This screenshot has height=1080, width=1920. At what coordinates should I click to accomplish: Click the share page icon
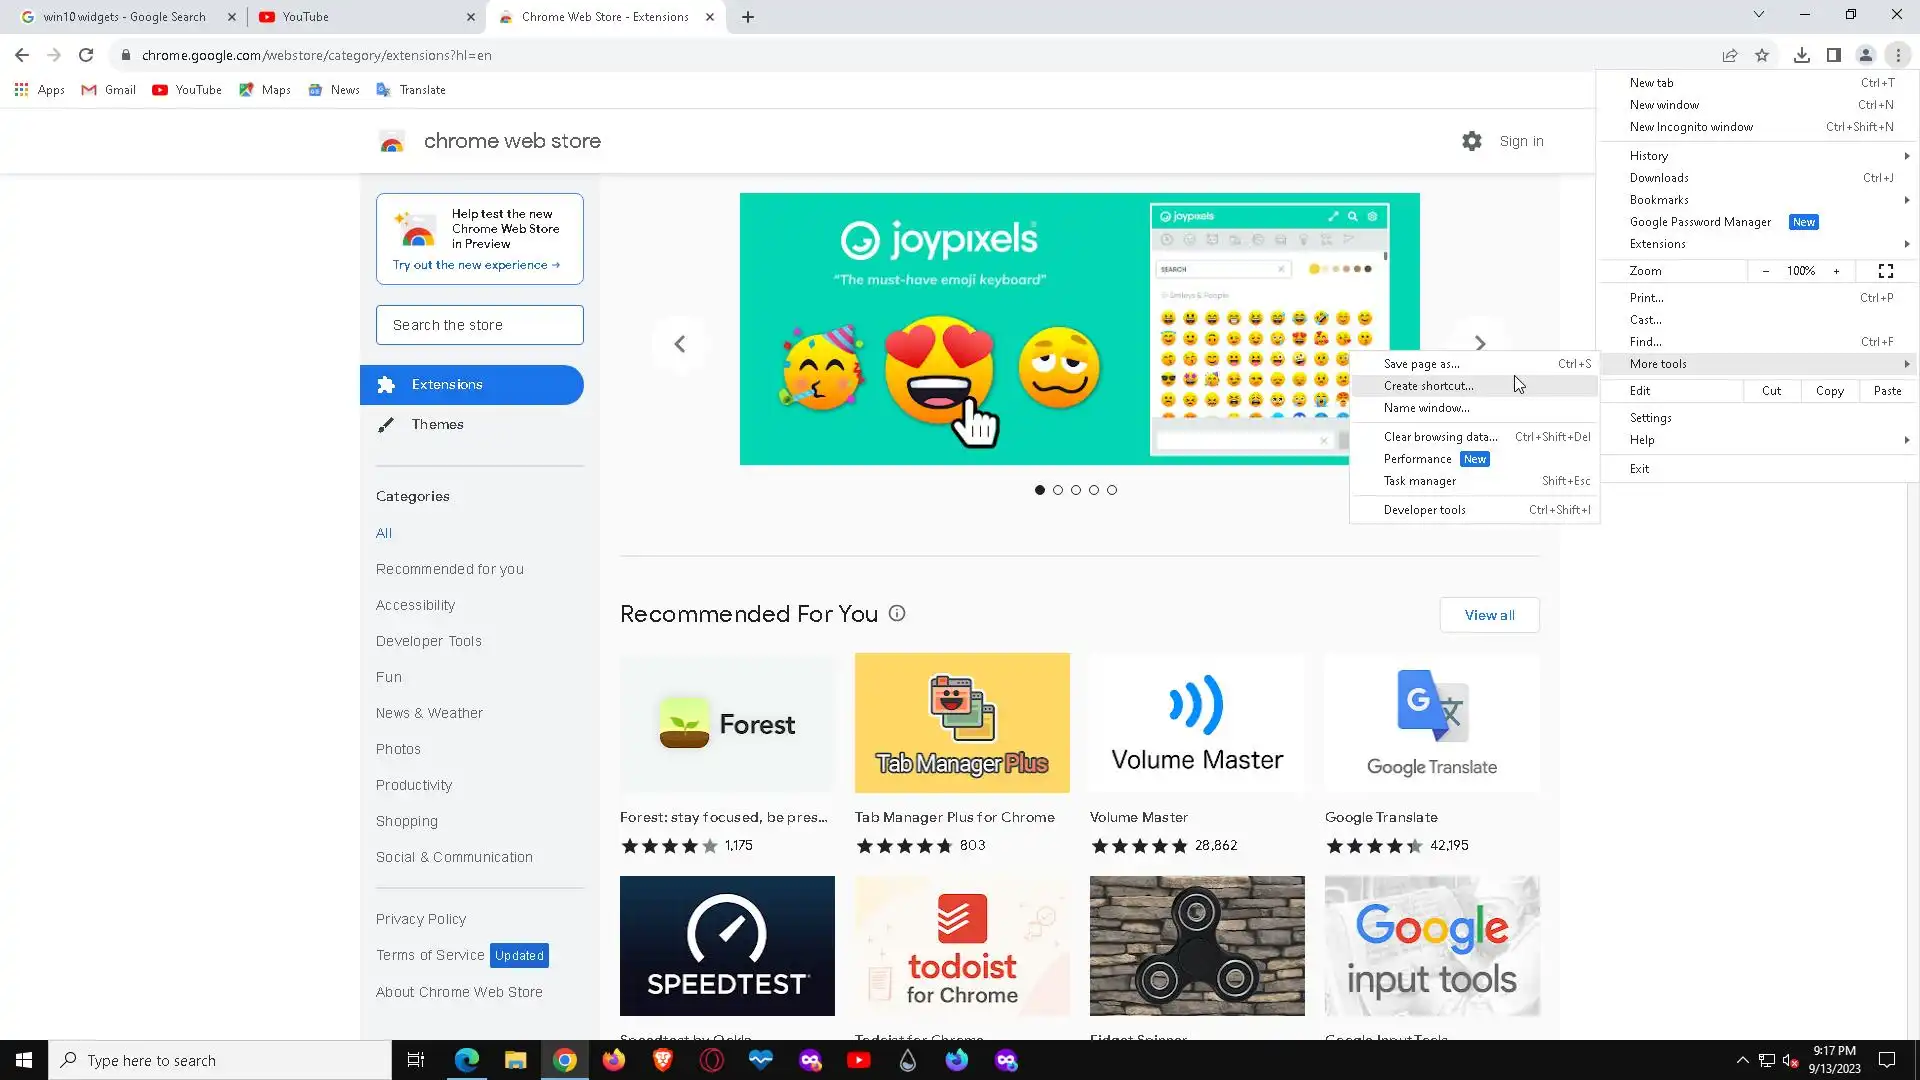[1729, 55]
